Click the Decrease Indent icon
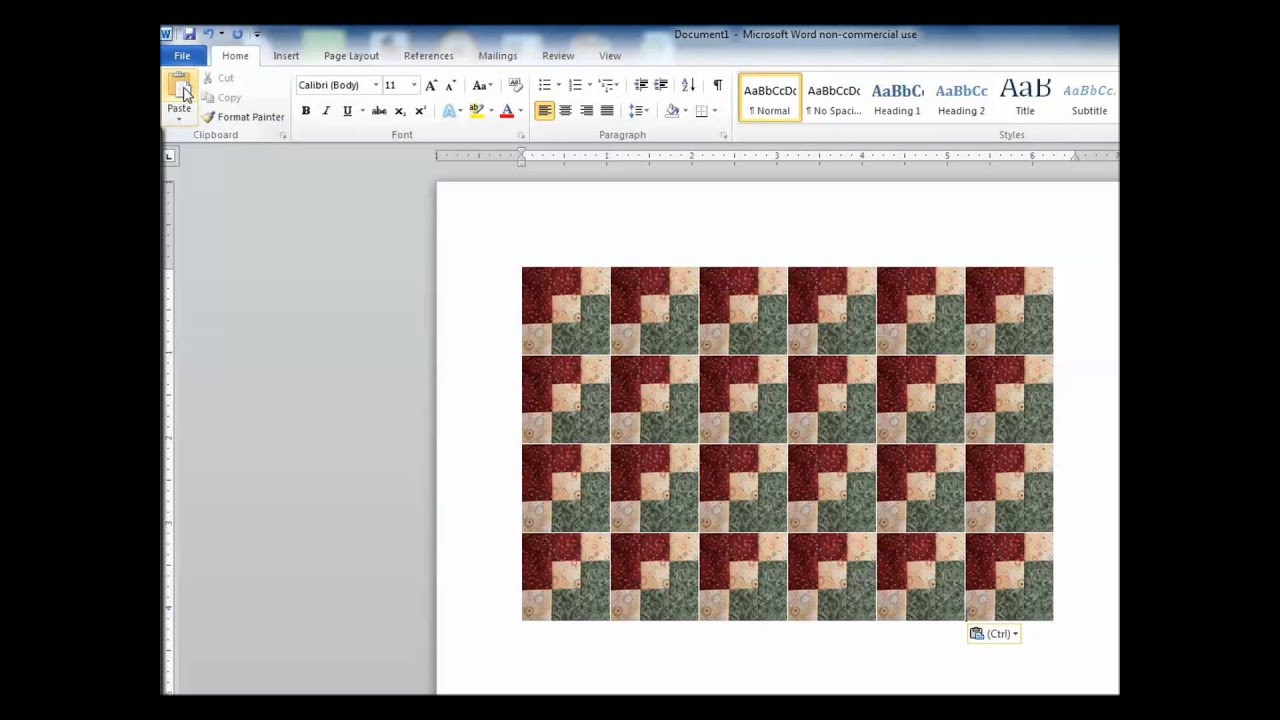The width and height of the screenshot is (1280, 720). coord(641,85)
